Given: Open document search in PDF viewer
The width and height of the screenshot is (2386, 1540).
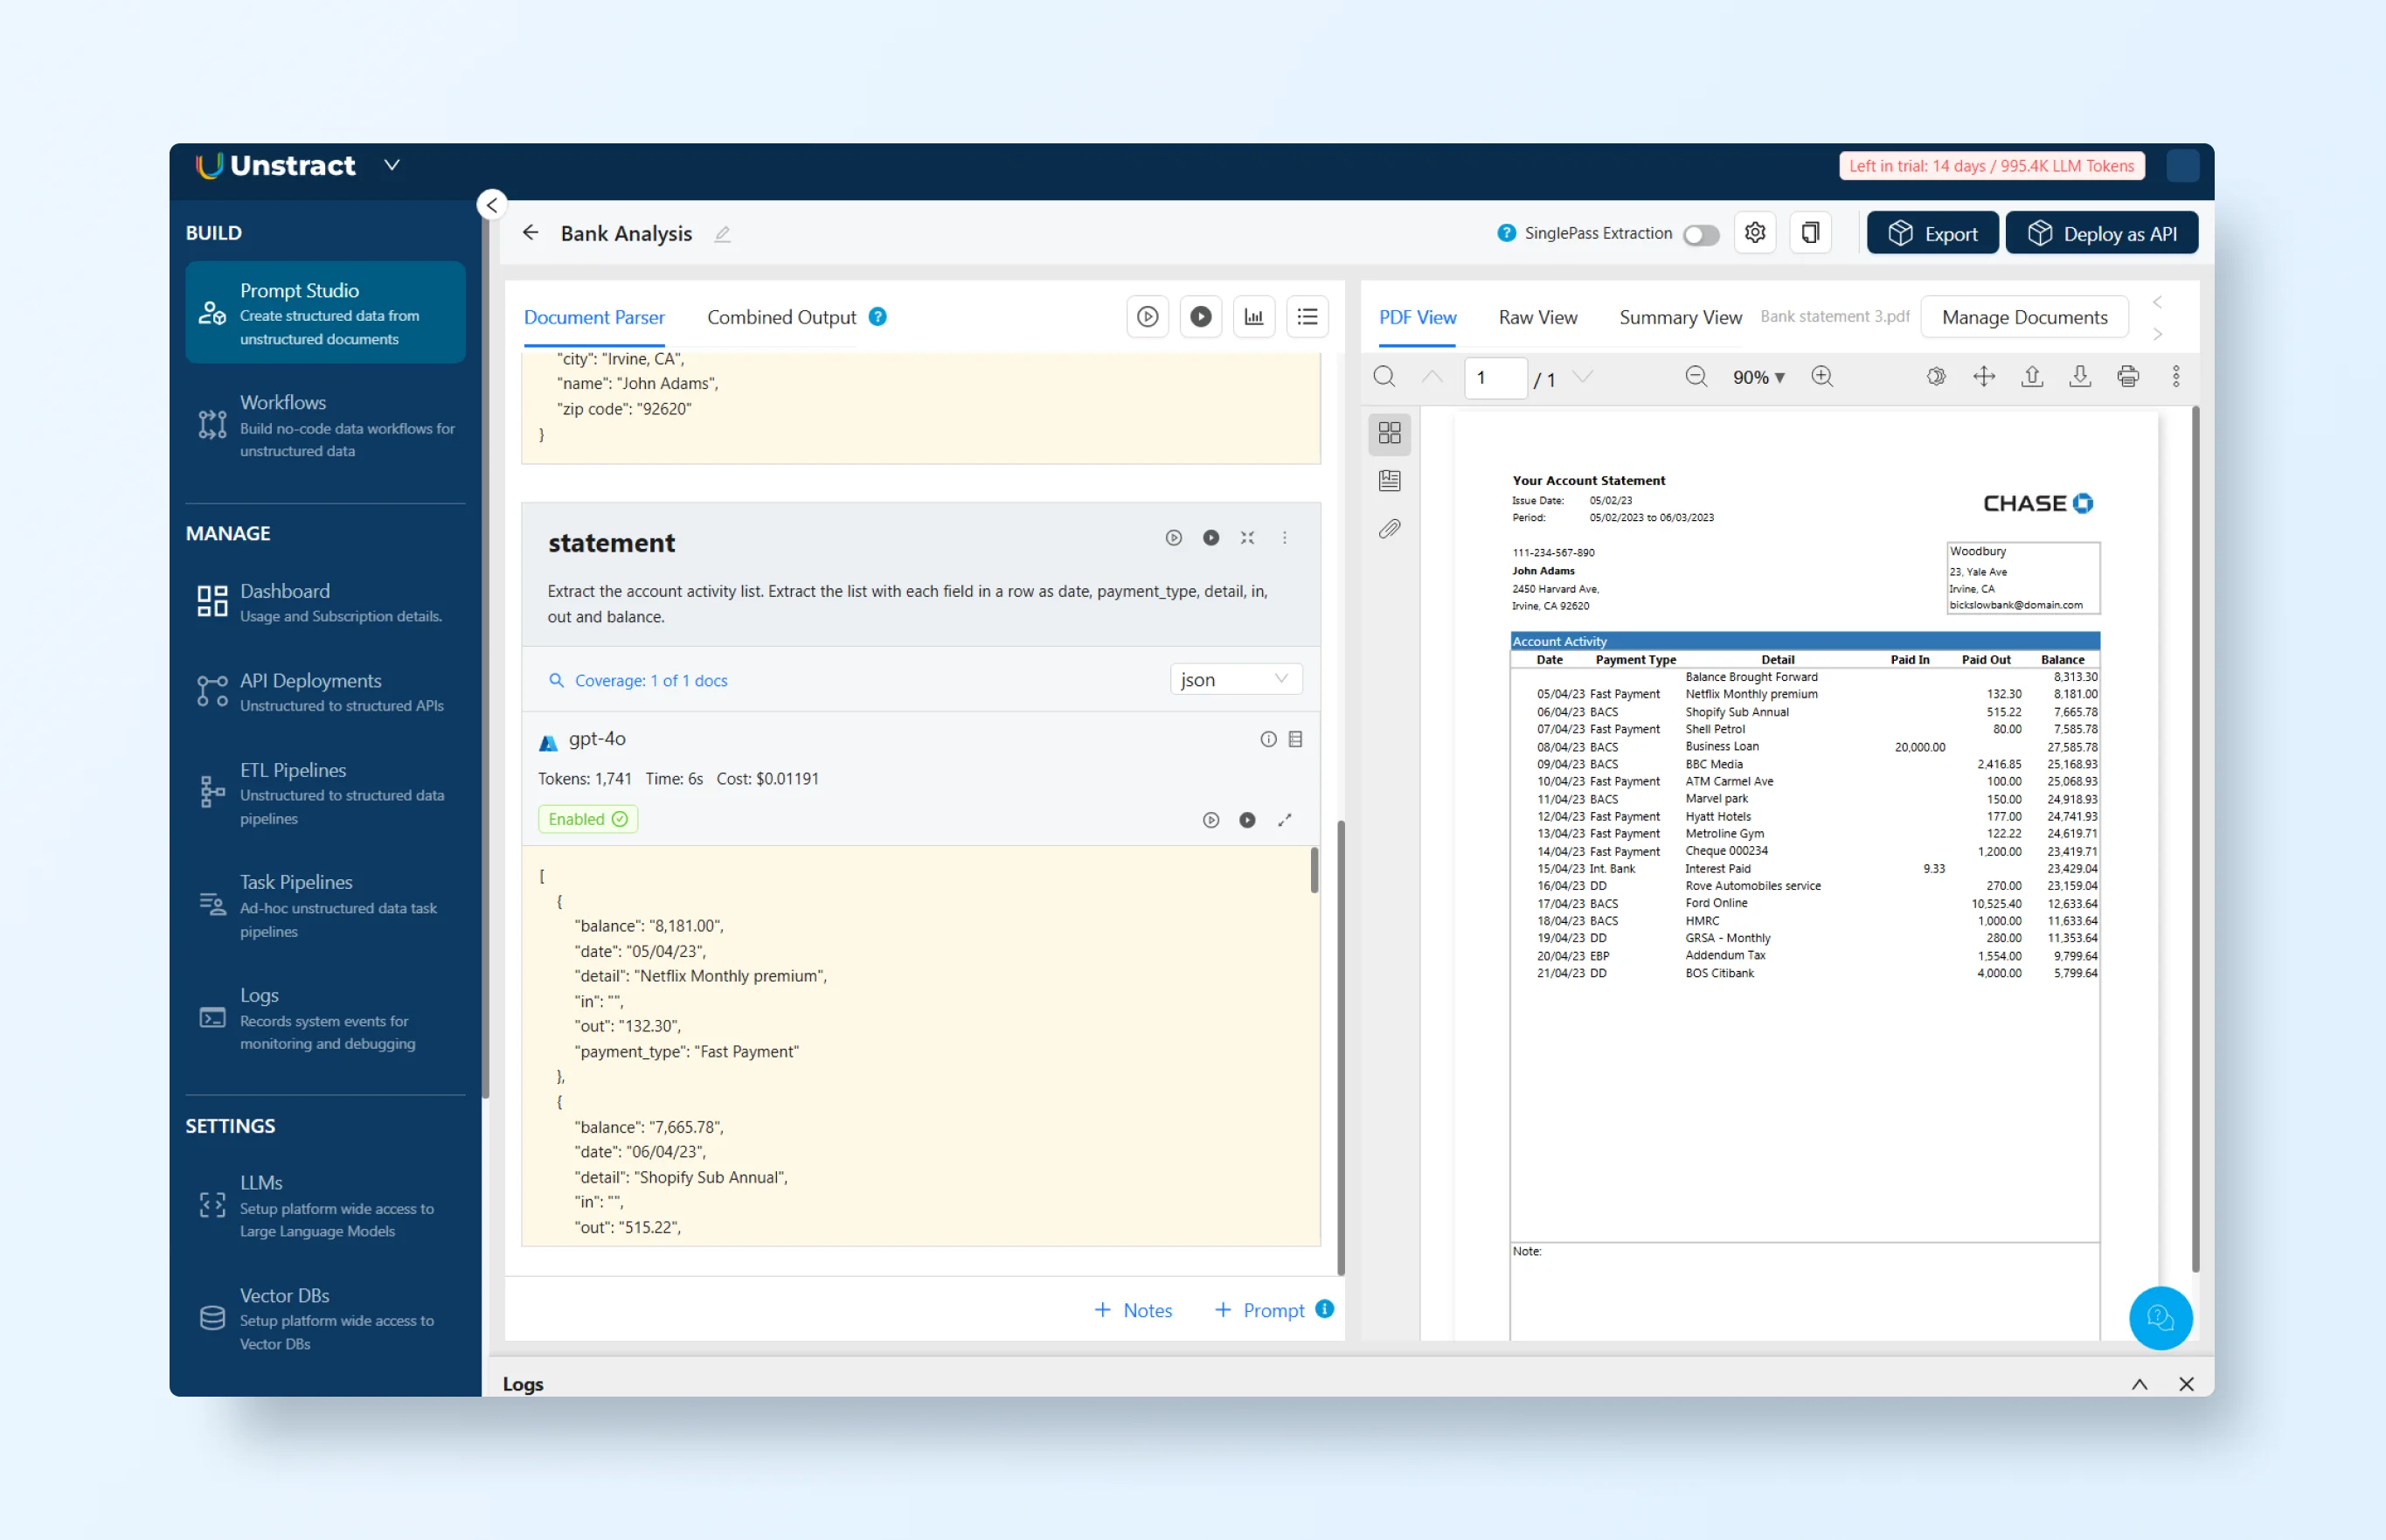Looking at the screenshot, I should [1384, 377].
